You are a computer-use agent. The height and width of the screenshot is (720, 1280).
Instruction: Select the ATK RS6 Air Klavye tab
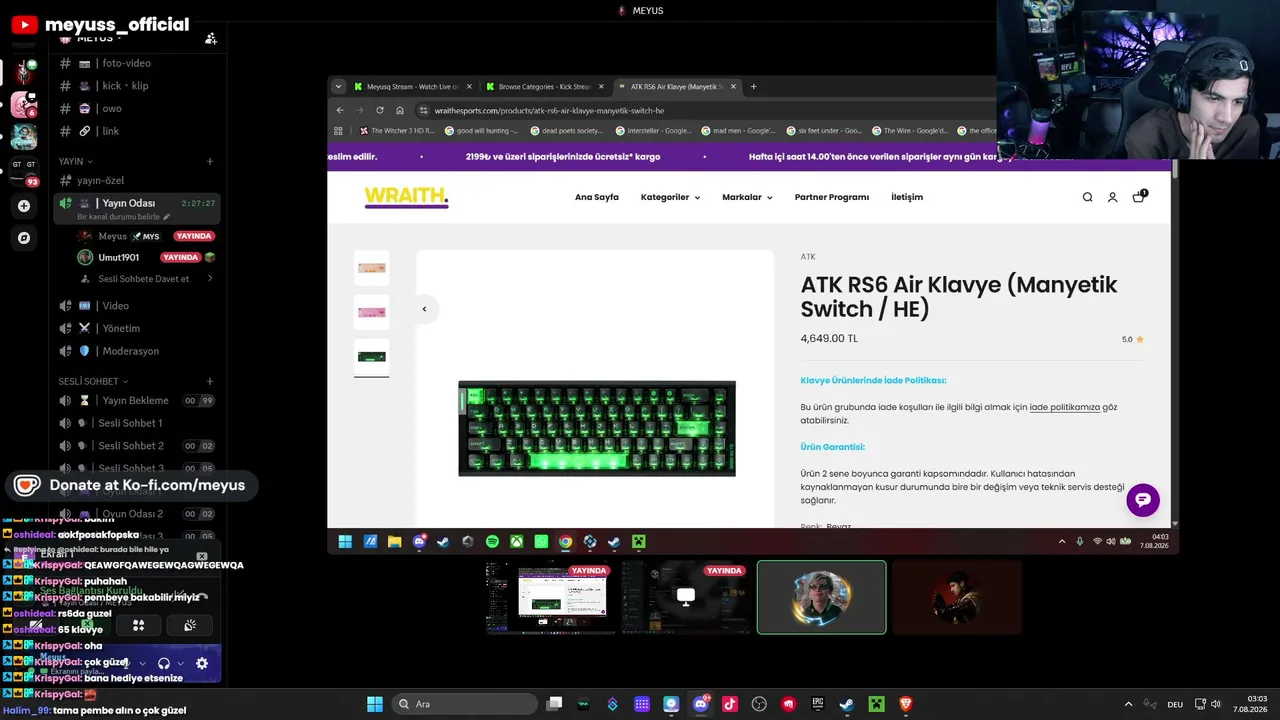(677, 87)
